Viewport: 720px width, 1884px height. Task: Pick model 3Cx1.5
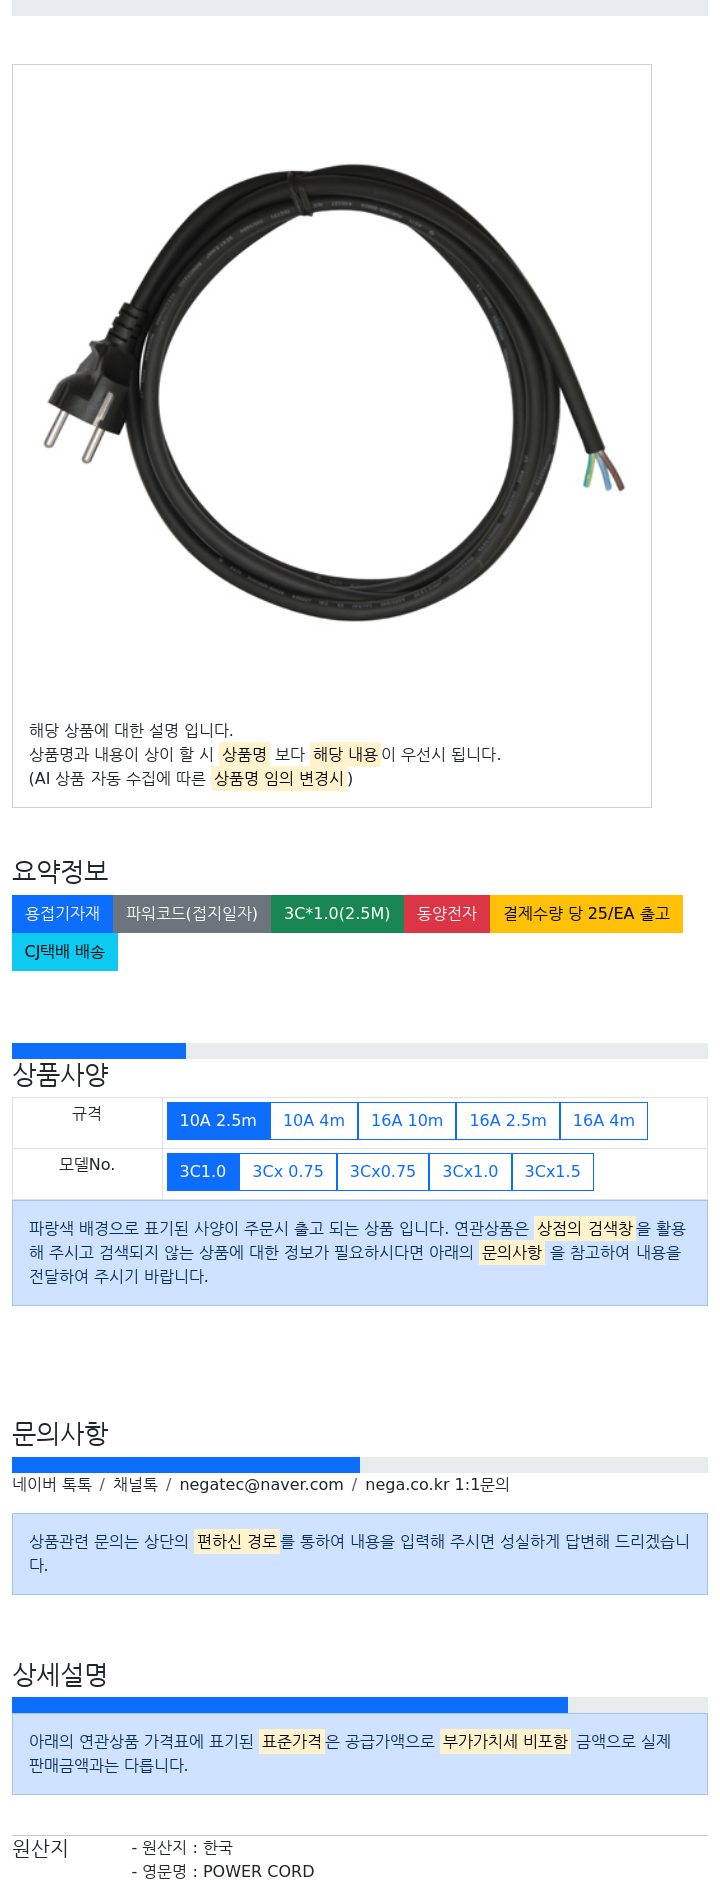553,1172
